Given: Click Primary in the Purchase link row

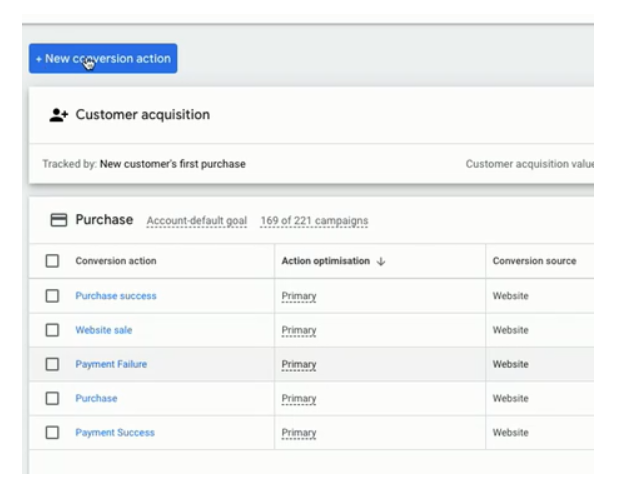Looking at the screenshot, I should [299, 399].
